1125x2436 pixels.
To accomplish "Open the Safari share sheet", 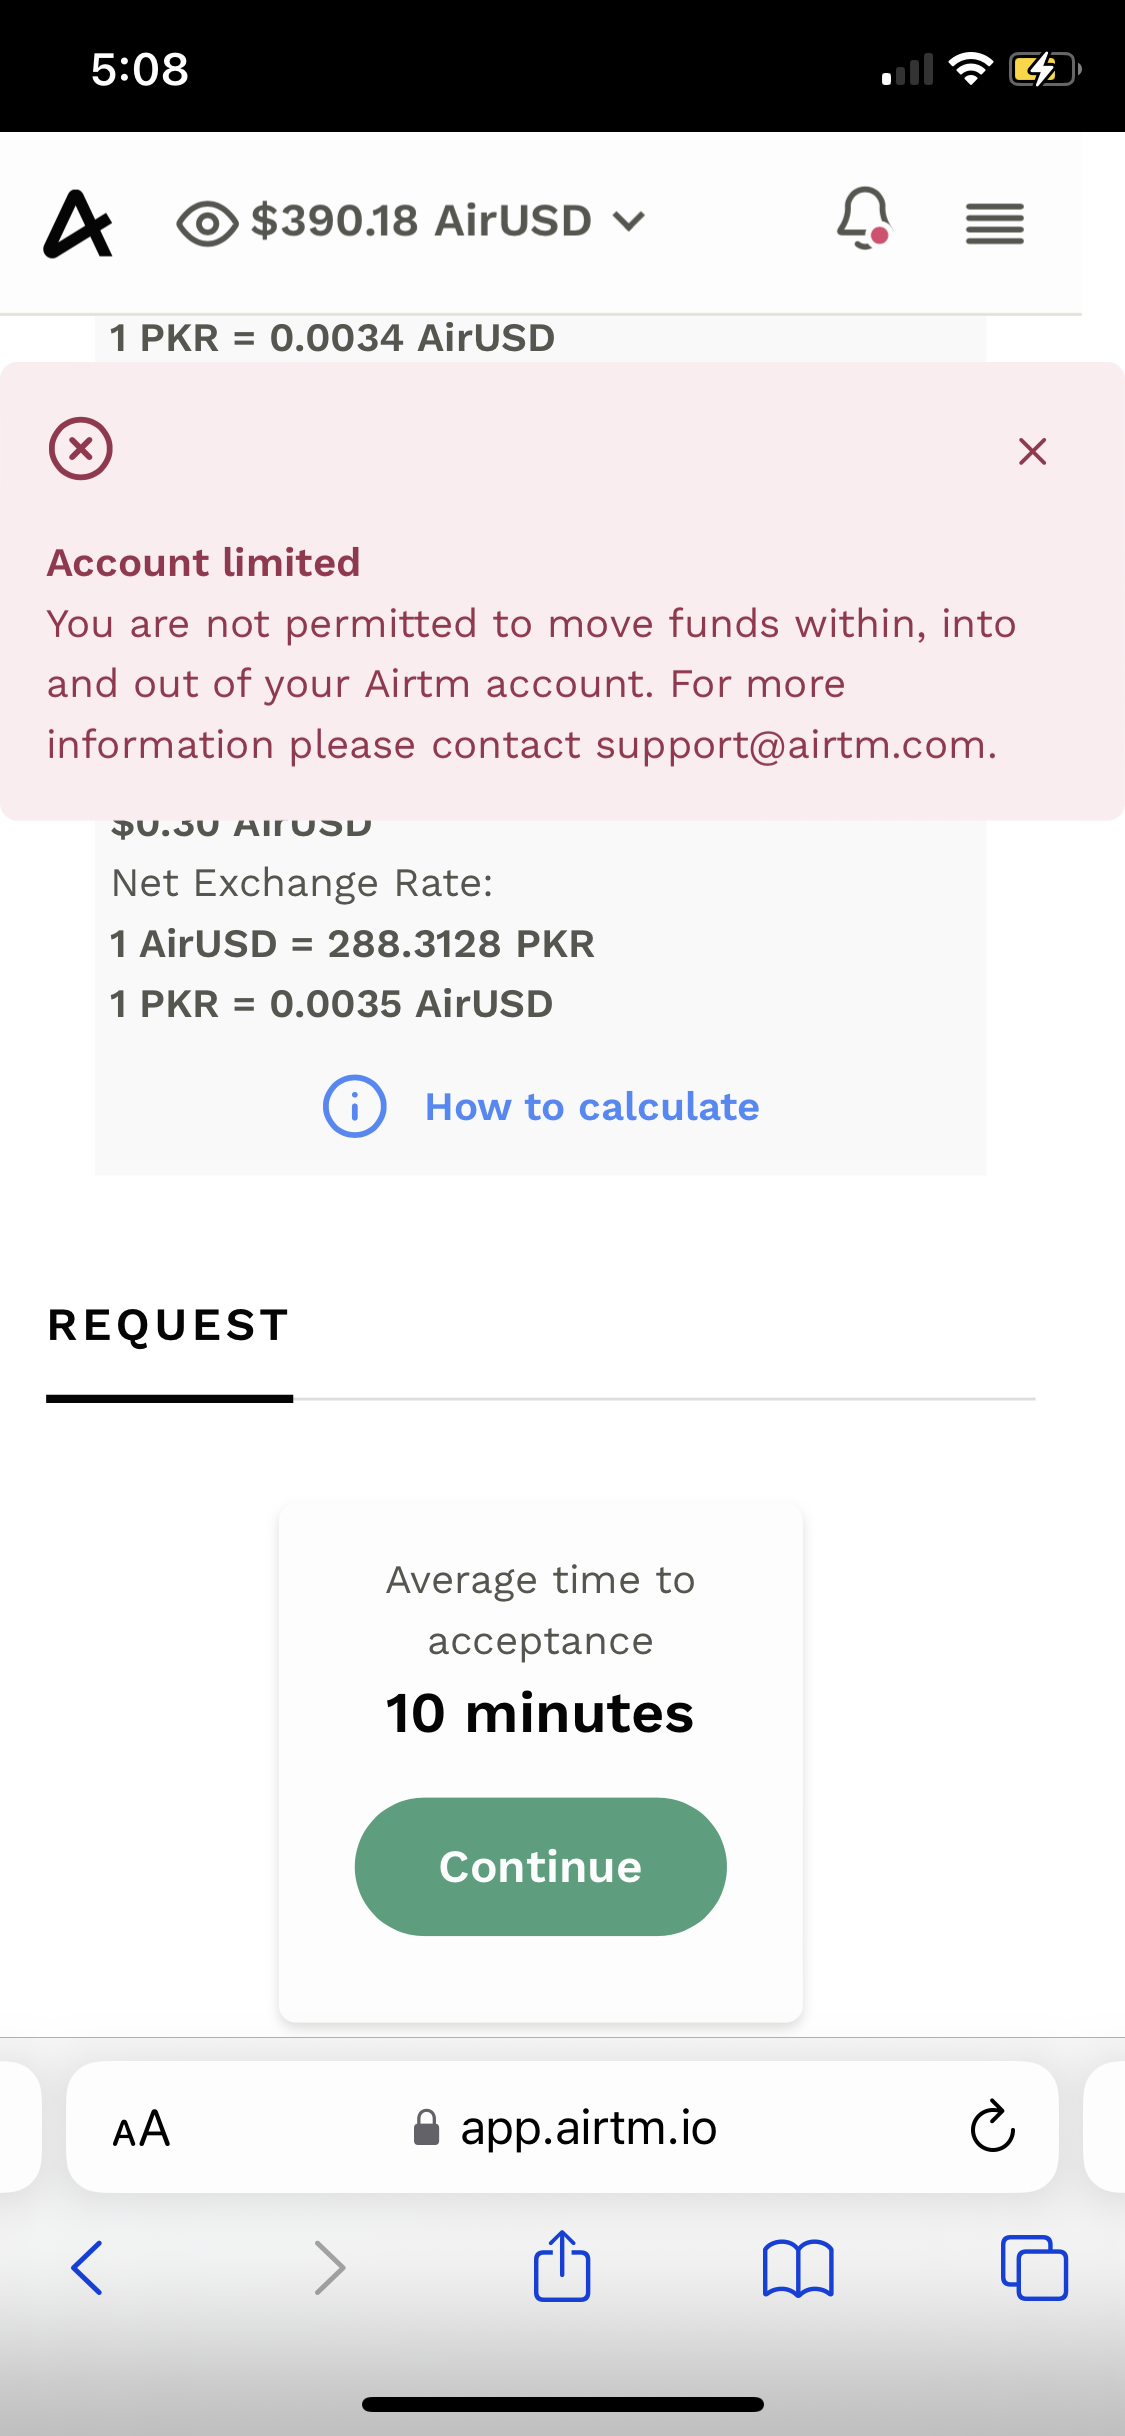I will (562, 2265).
